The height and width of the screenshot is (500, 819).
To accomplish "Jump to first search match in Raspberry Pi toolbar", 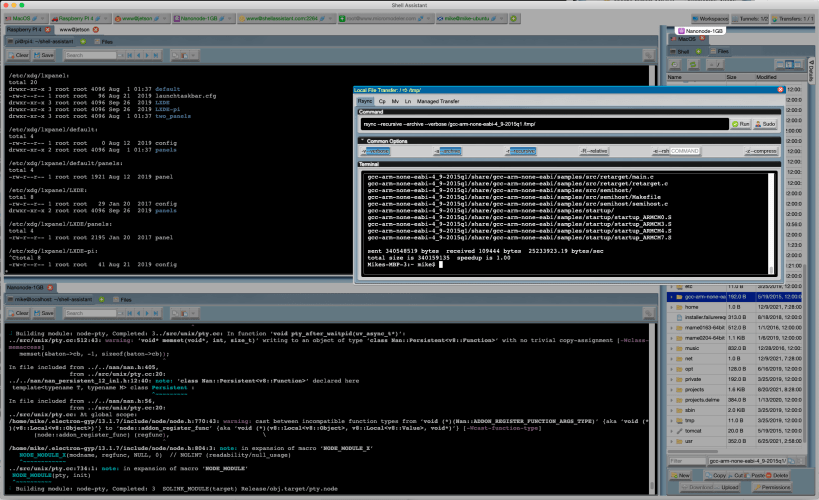I will [x=130, y=55].
